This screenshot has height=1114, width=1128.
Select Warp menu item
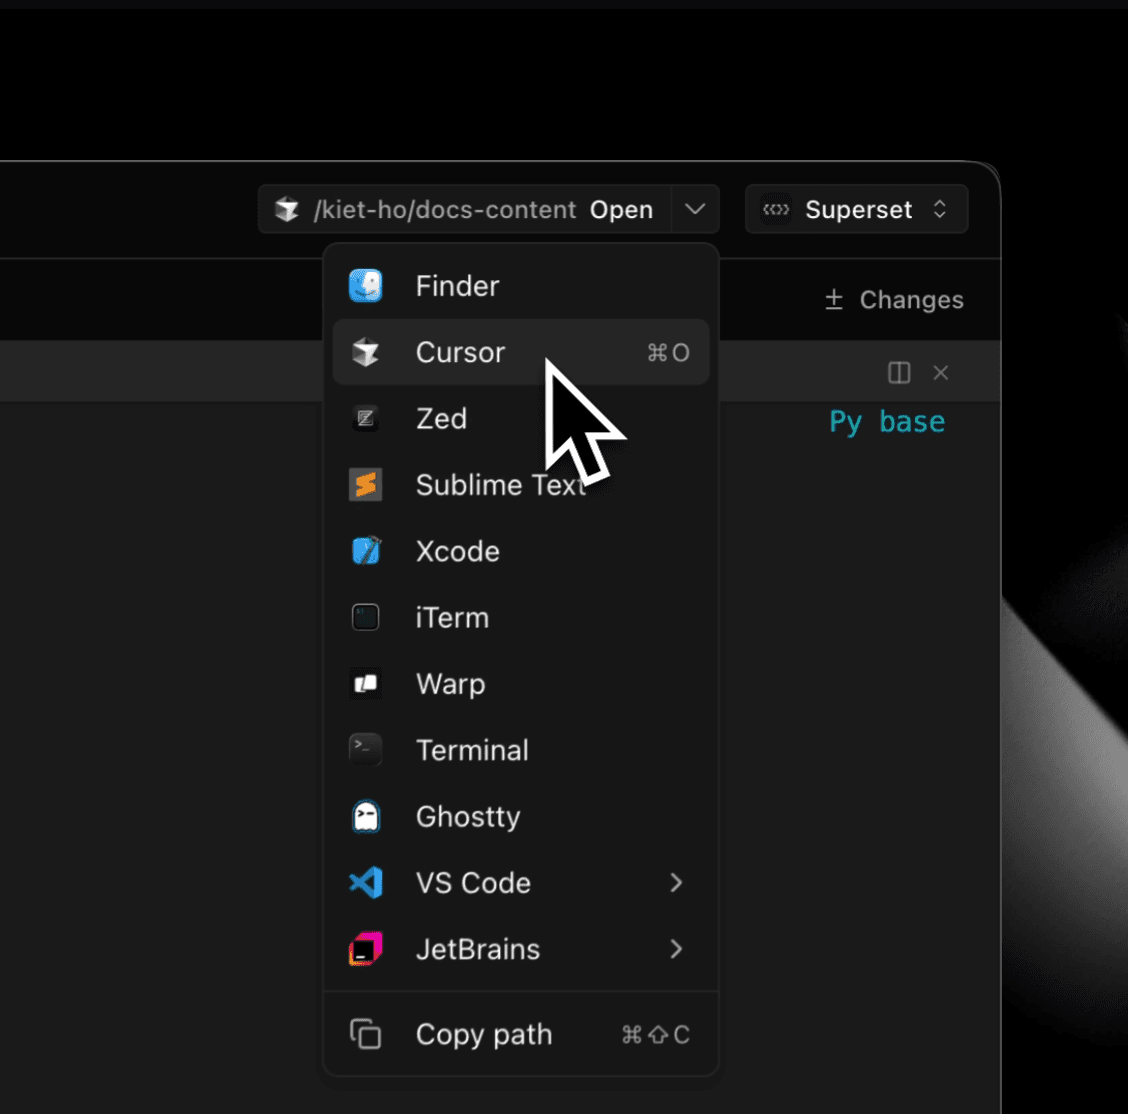pos(521,683)
